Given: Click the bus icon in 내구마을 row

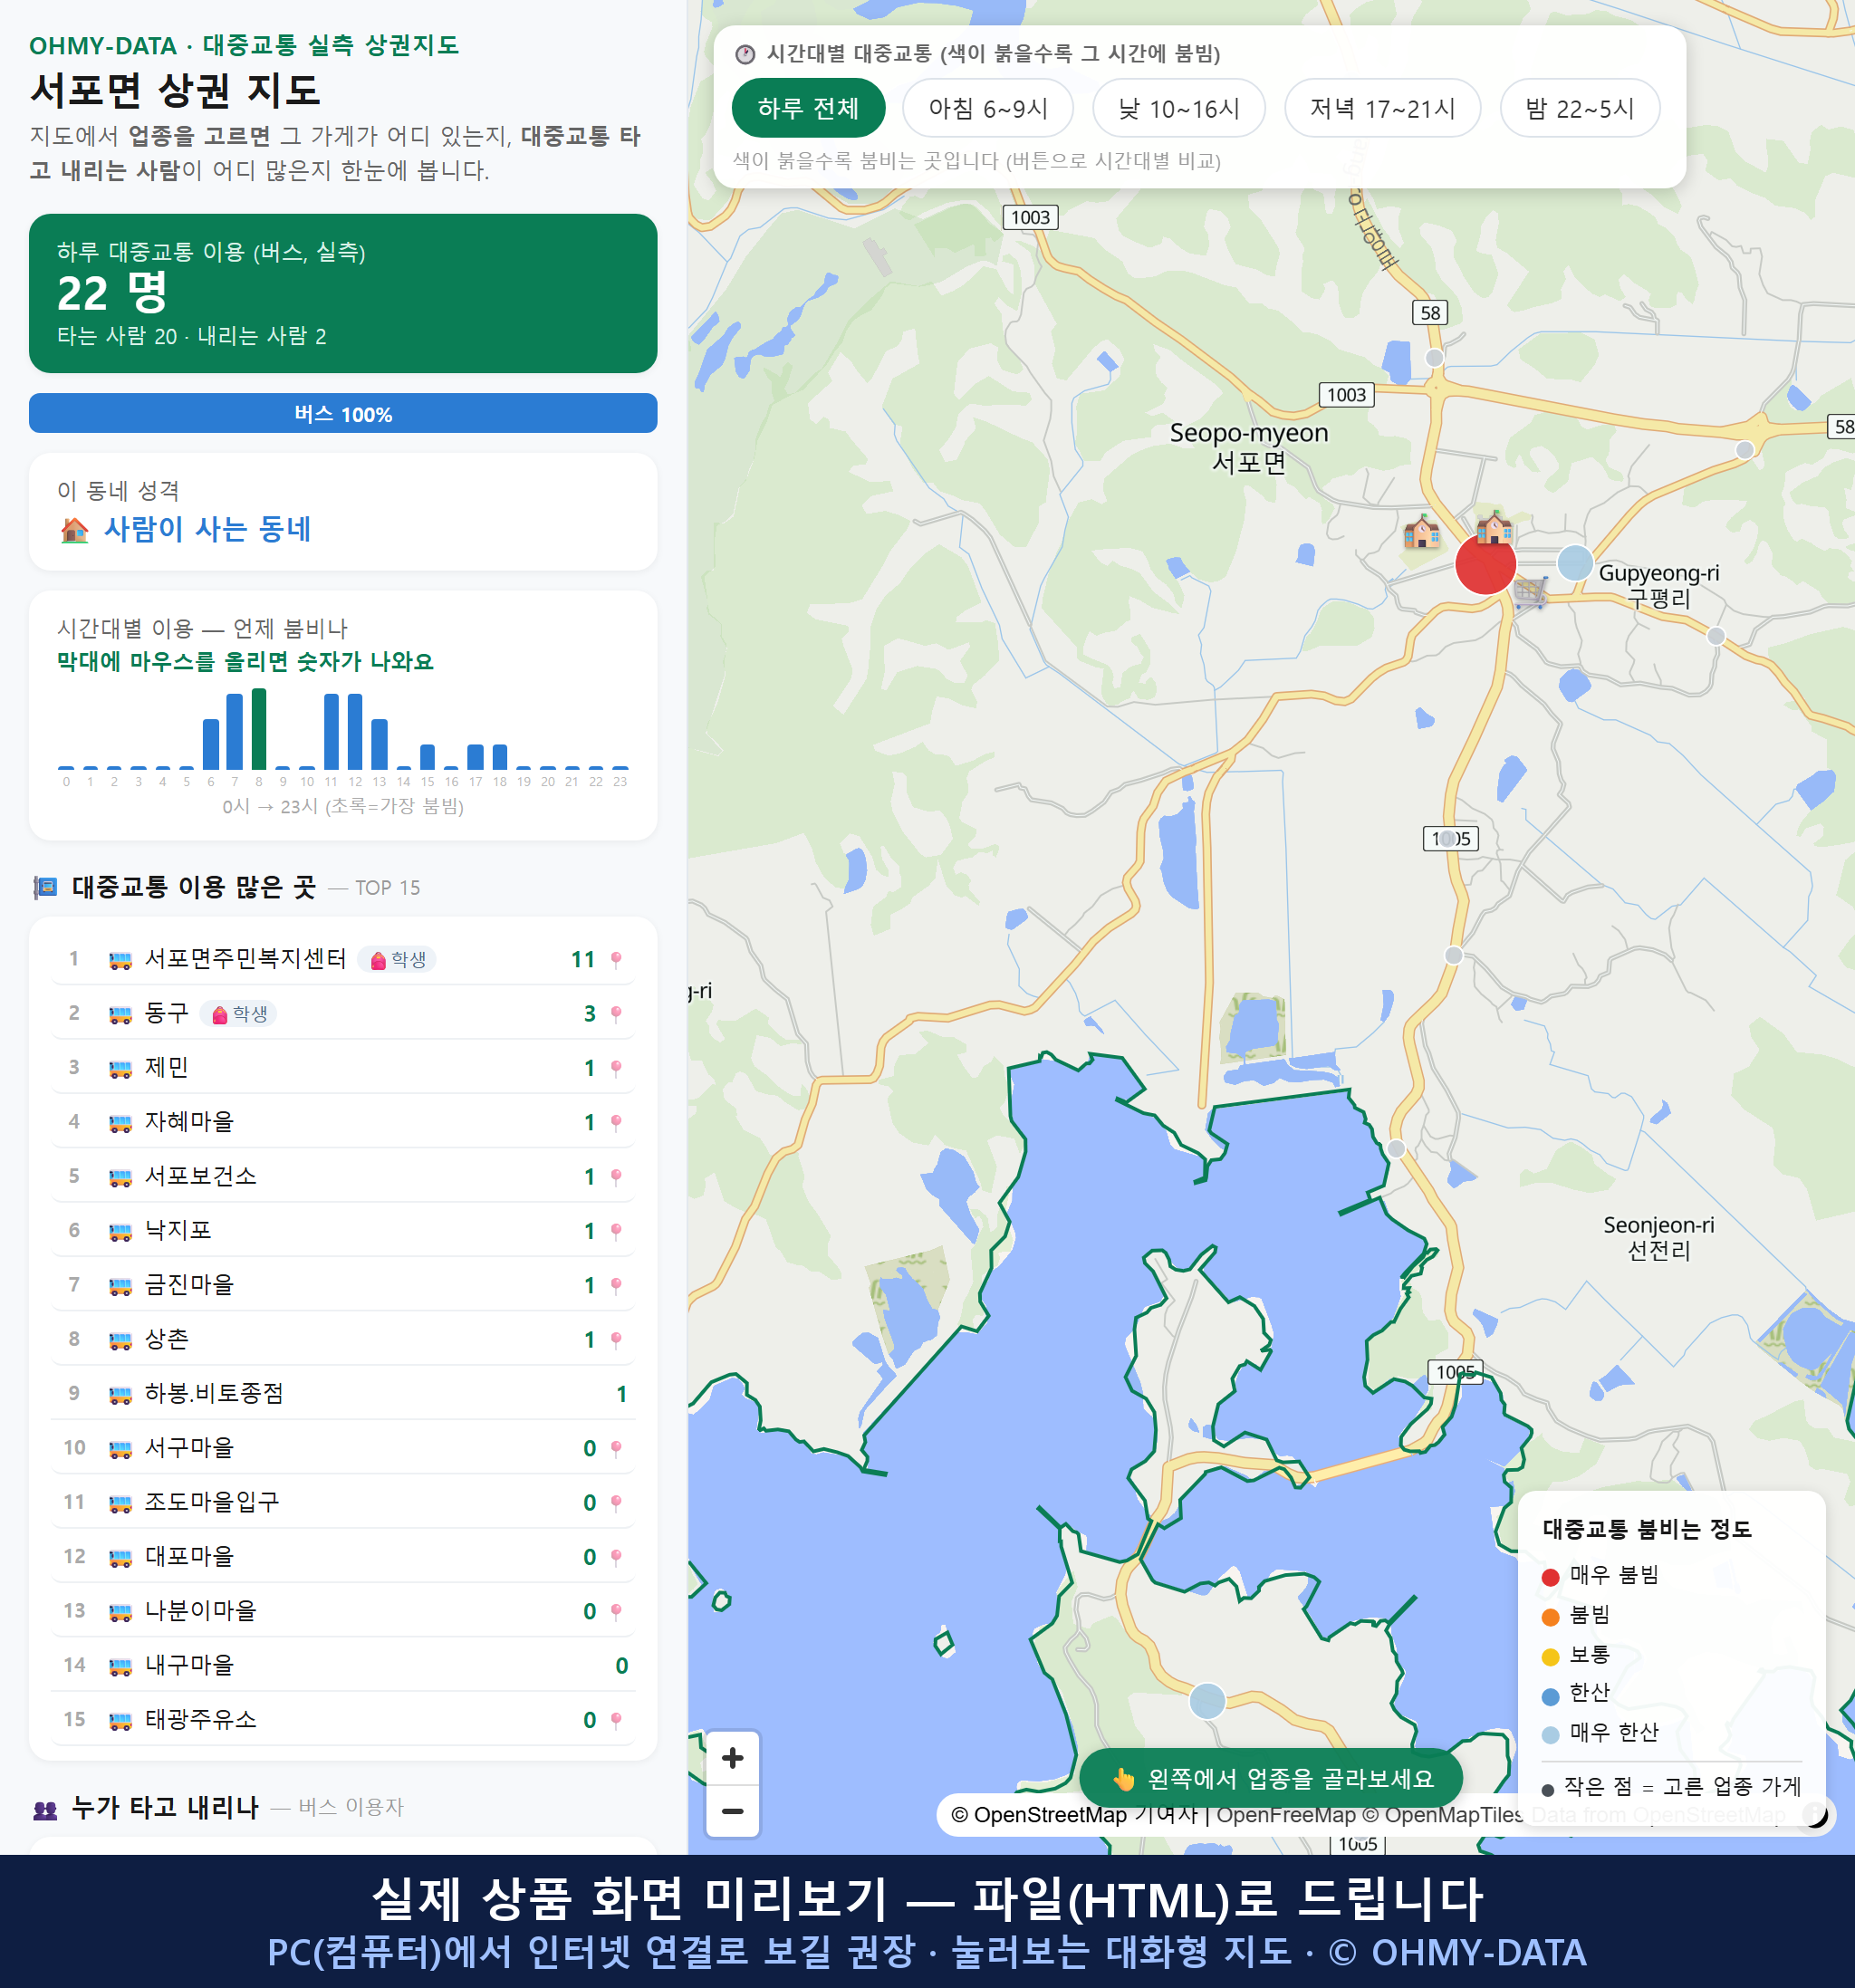Looking at the screenshot, I should (120, 1666).
